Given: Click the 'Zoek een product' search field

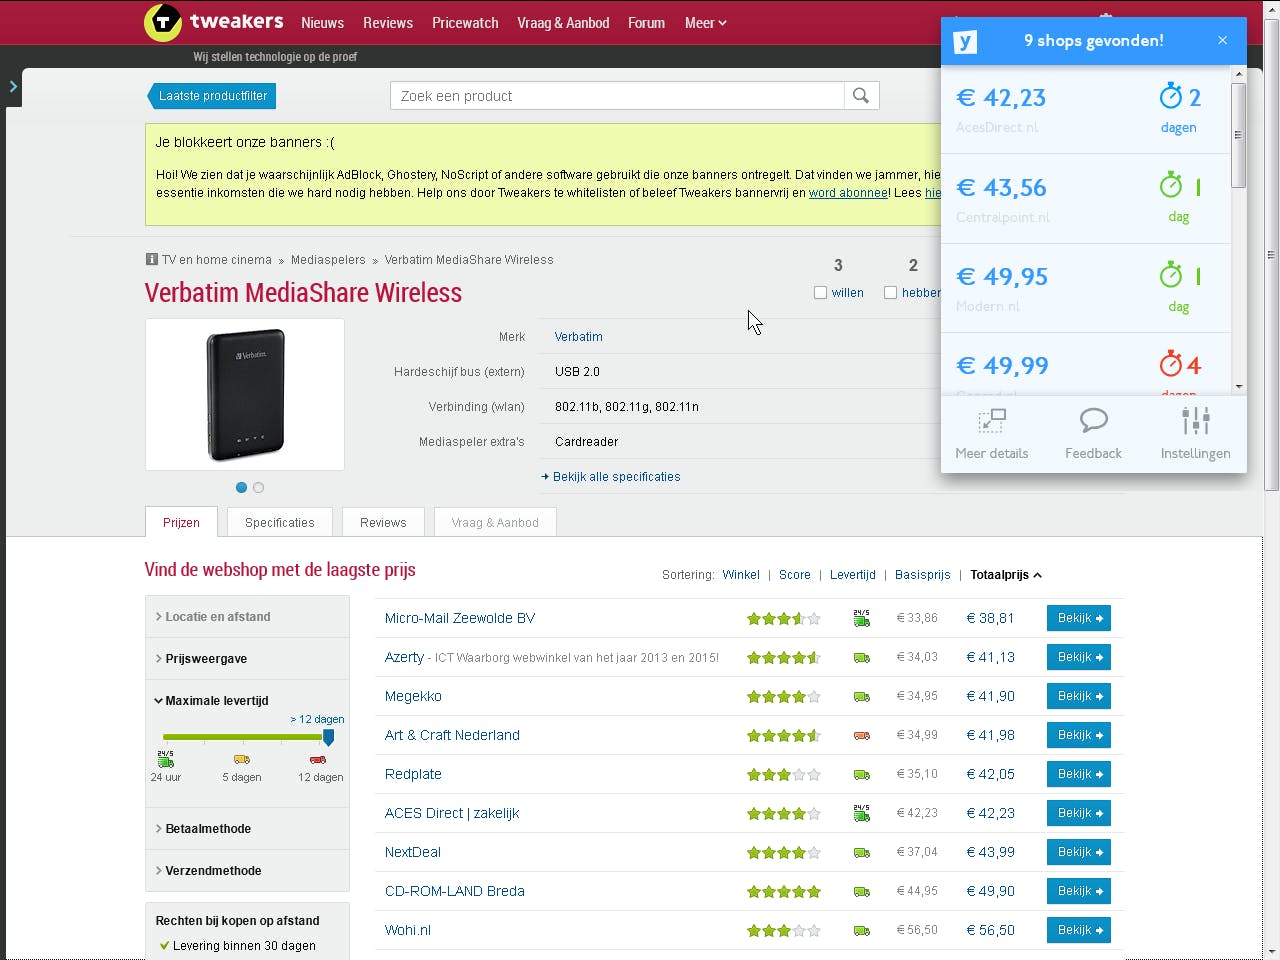Looking at the screenshot, I should coord(617,96).
